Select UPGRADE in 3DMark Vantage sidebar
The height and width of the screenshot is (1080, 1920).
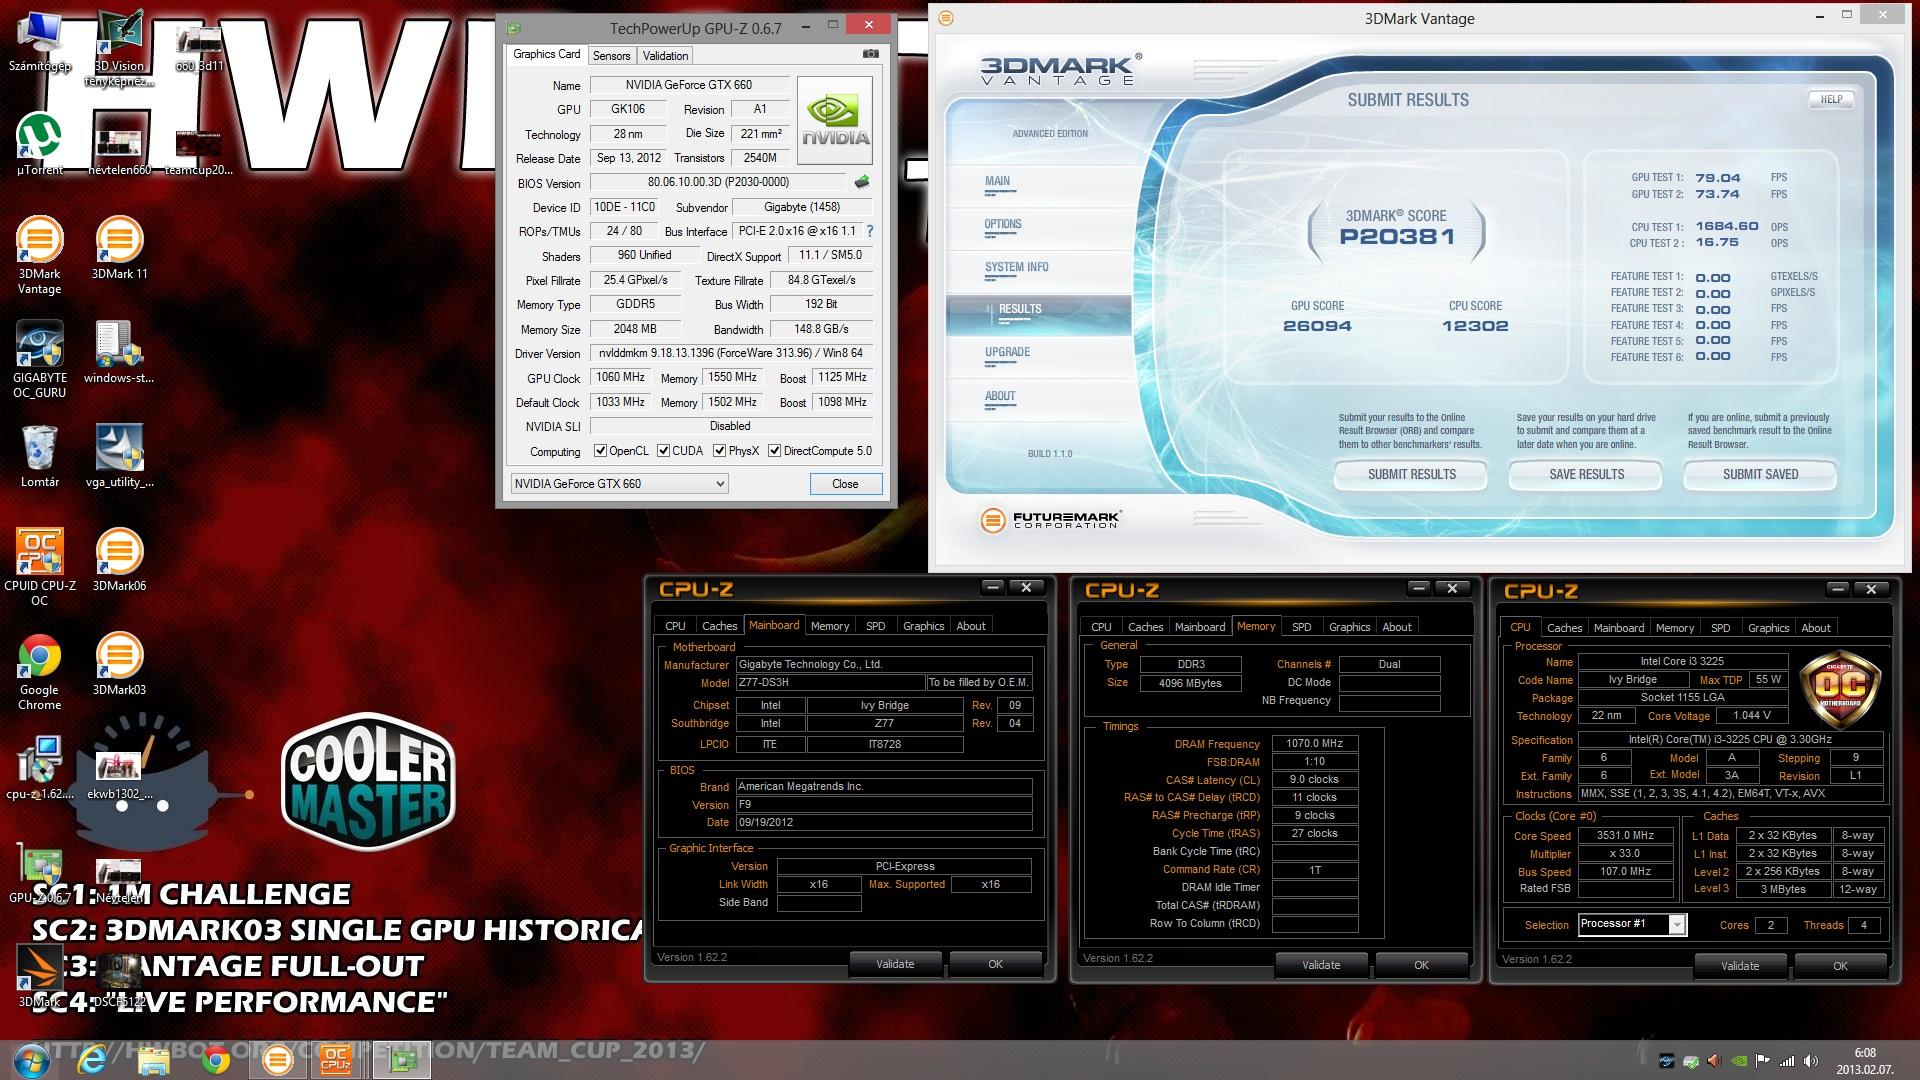click(1007, 352)
